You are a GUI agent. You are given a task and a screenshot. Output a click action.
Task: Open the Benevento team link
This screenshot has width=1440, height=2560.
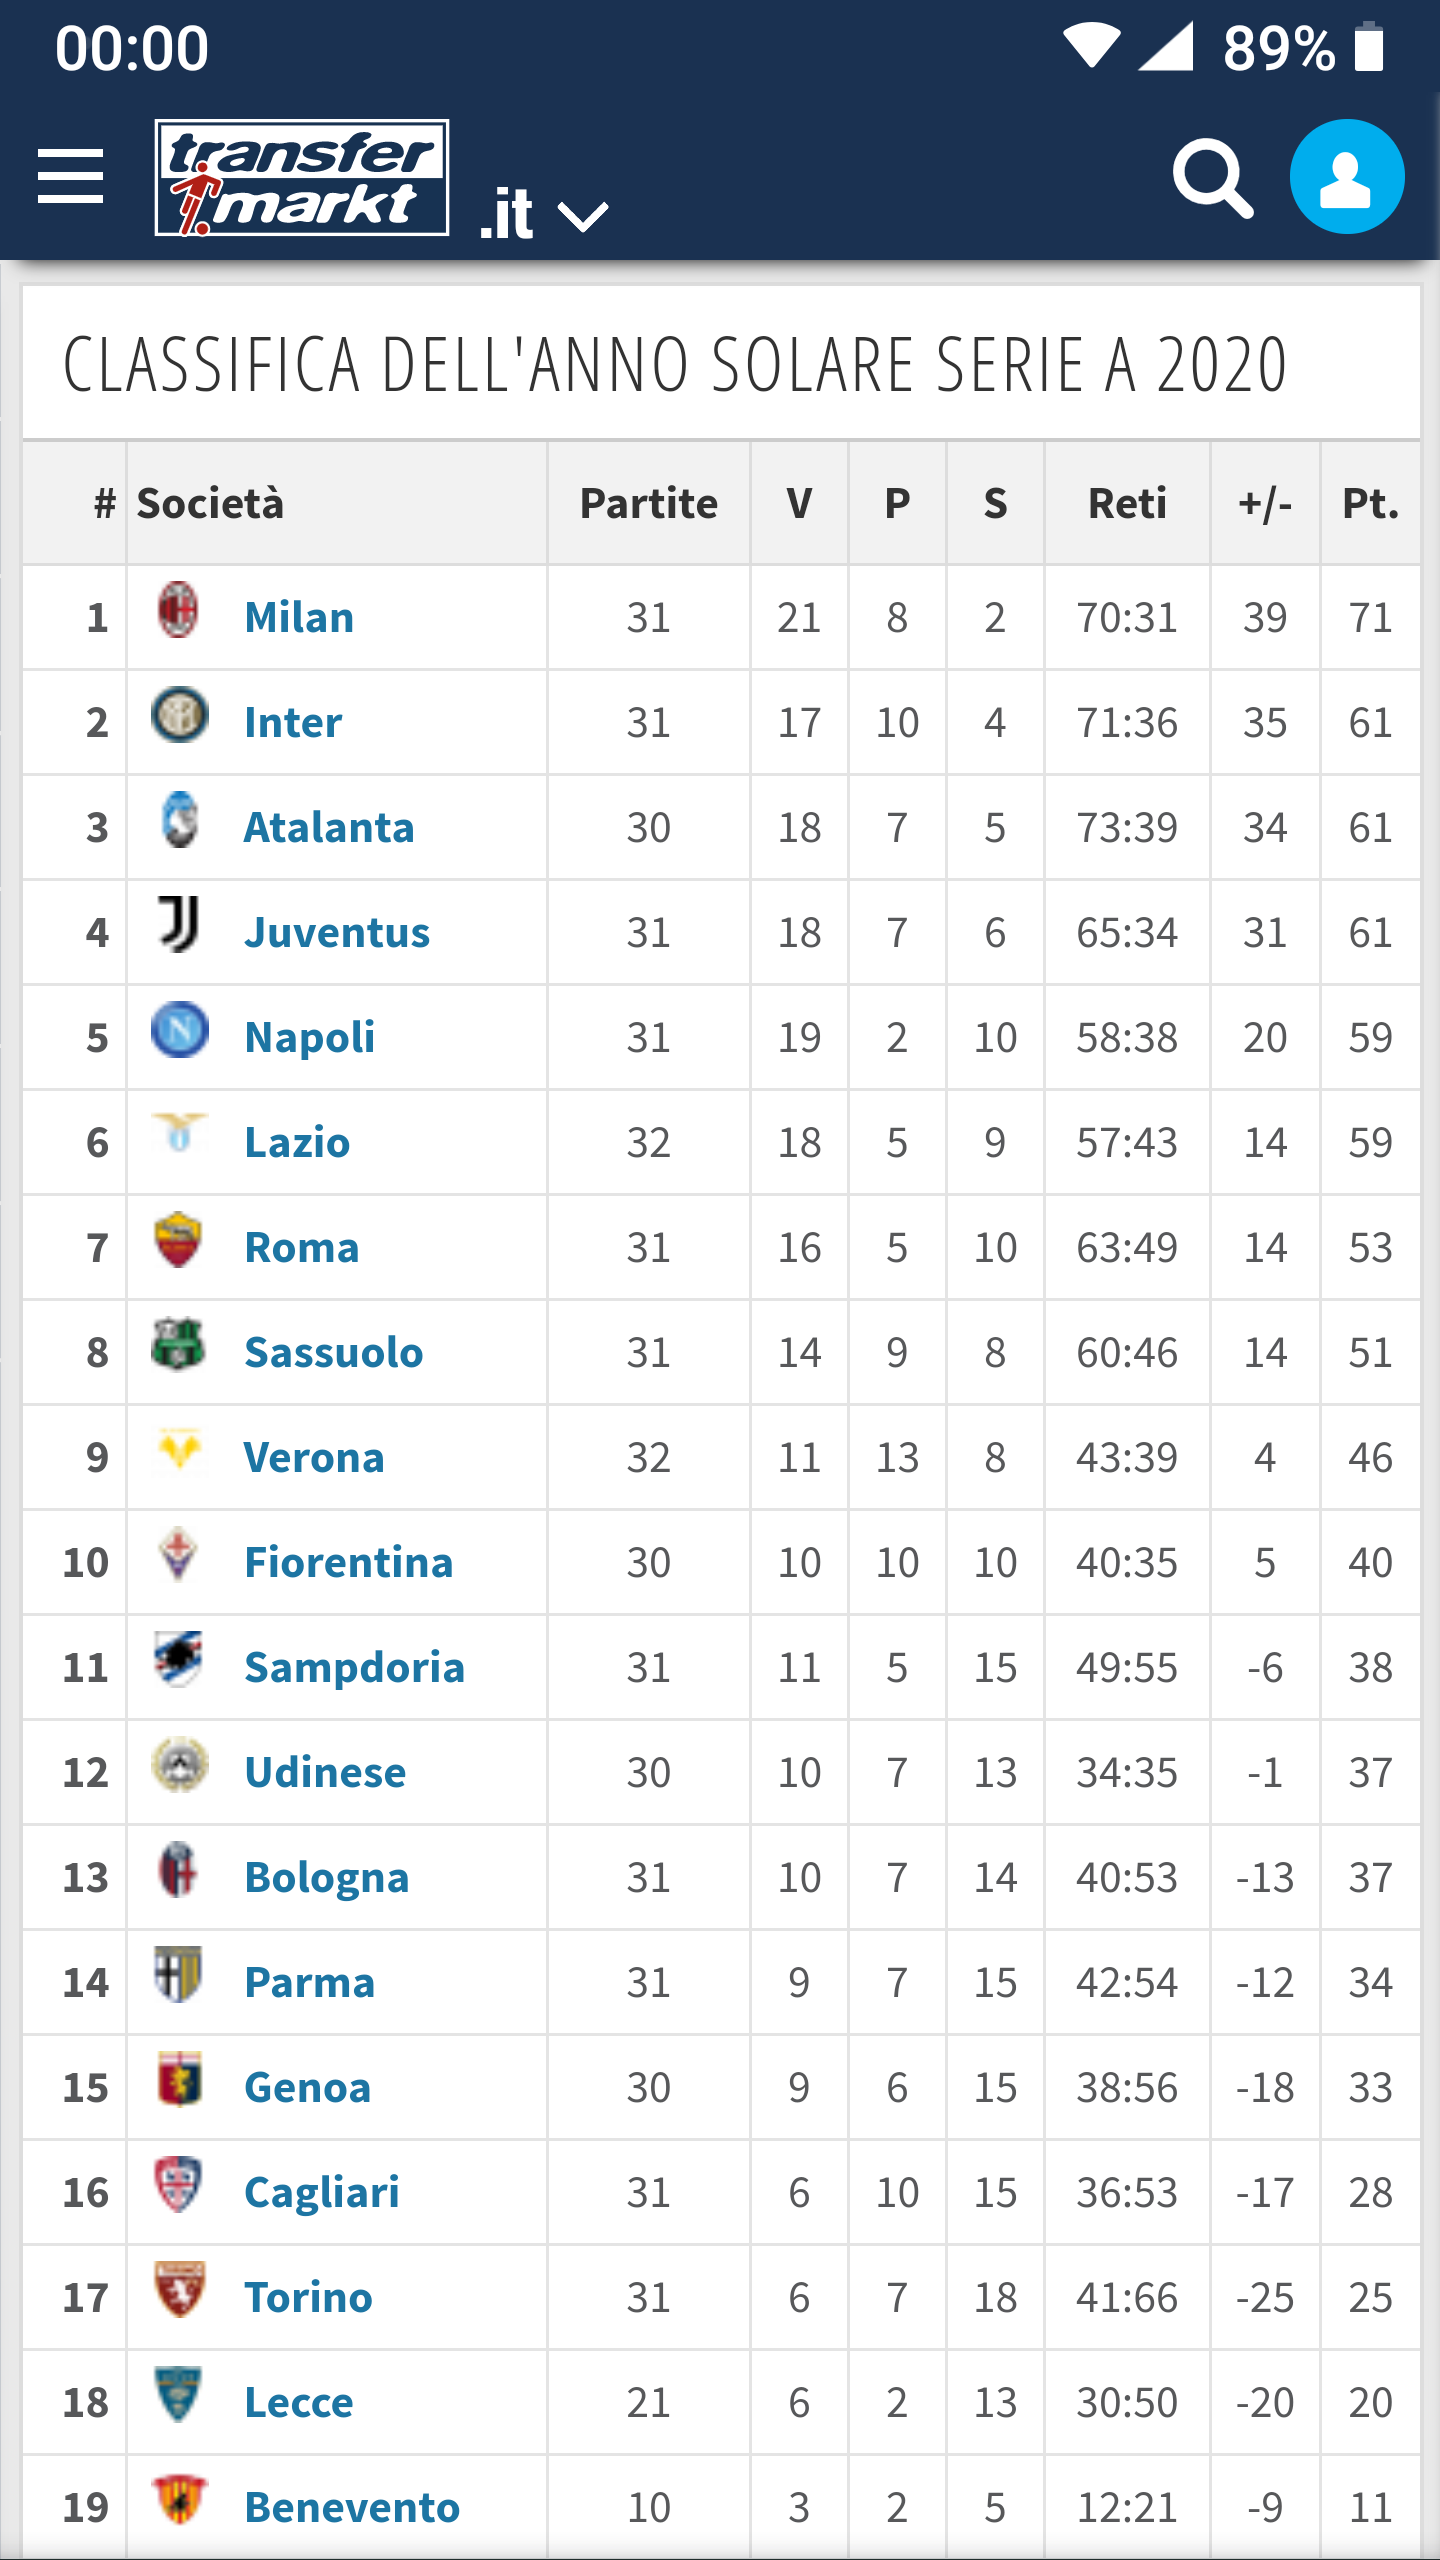pyautogui.click(x=352, y=2508)
